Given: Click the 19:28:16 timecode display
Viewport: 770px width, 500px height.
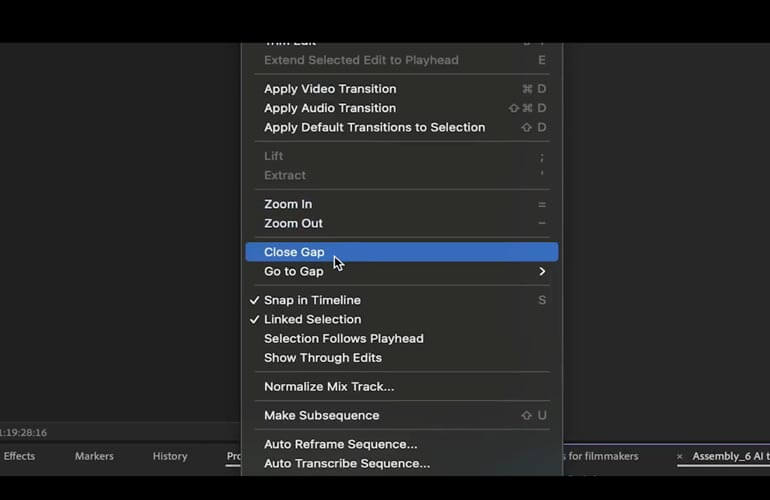Looking at the screenshot, I should (x=24, y=433).
